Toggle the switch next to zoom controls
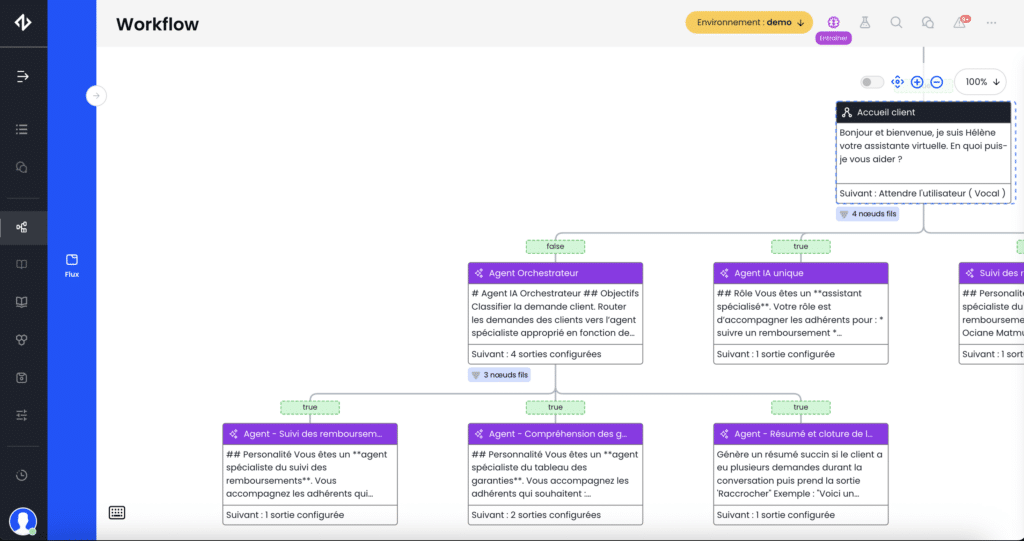The width and height of the screenshot is (1024, 541). tap(872, 82)
